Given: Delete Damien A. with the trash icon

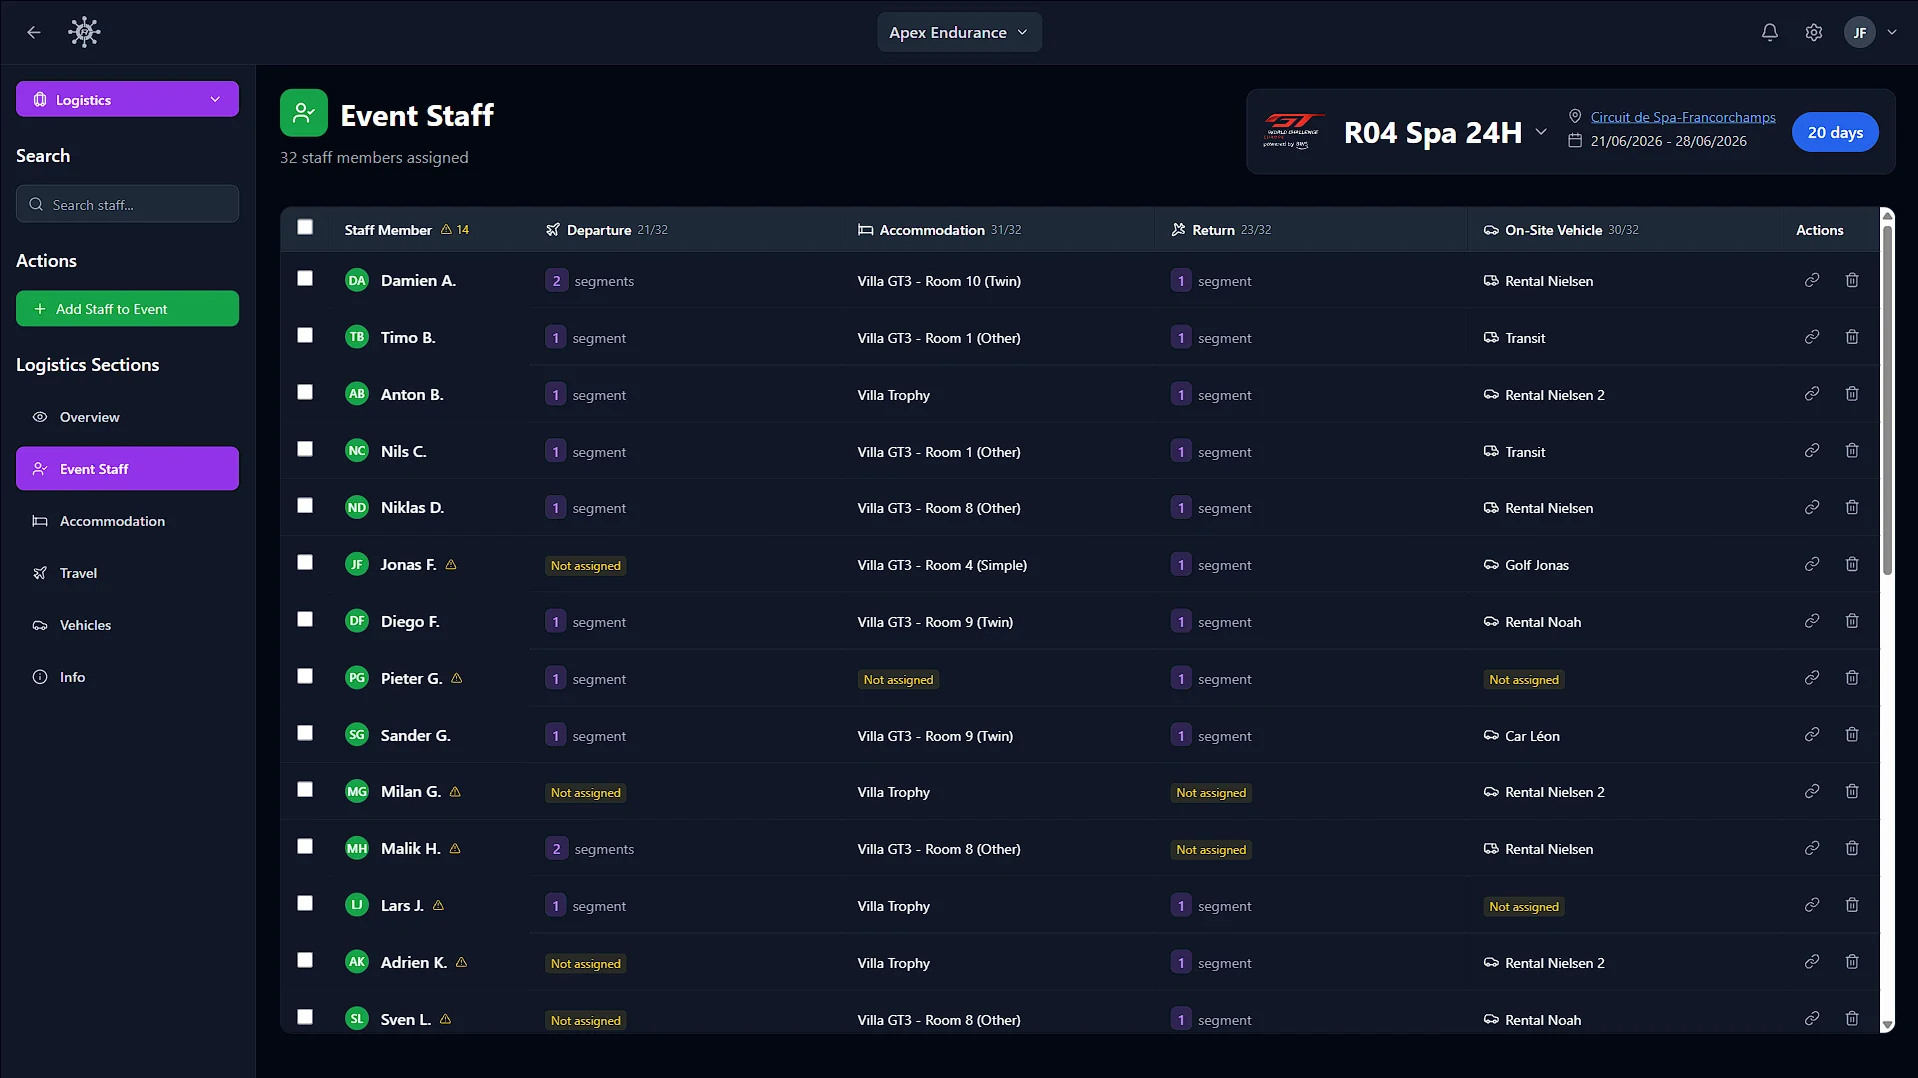Looking at the screenshot, I should point(1851,280).
